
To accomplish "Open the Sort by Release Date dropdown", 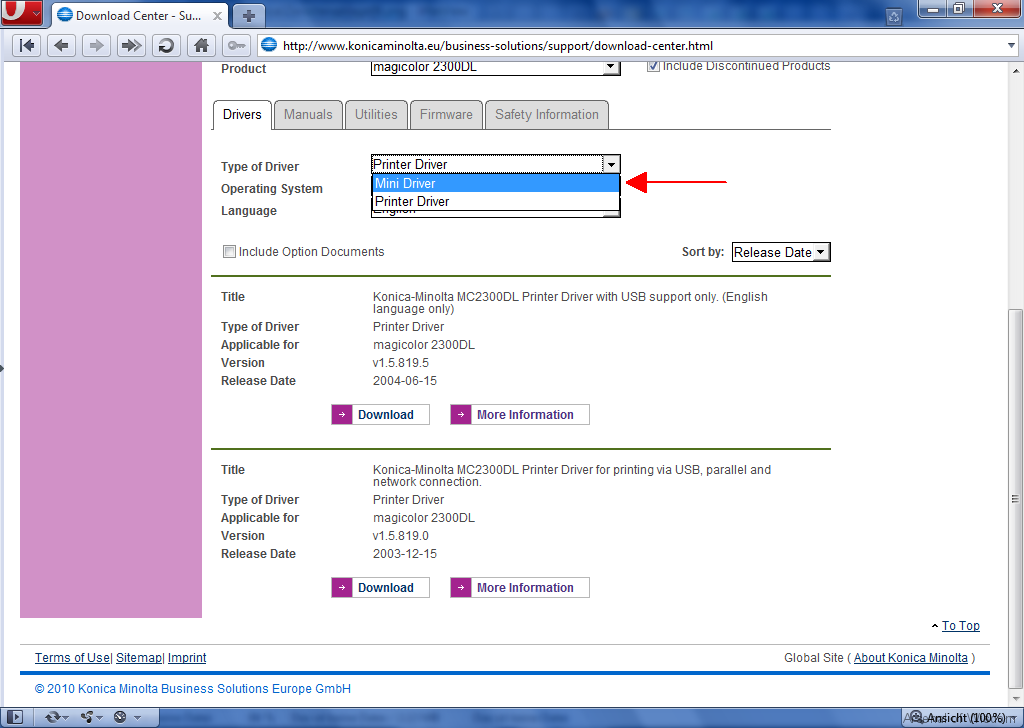I will (781, 252).
